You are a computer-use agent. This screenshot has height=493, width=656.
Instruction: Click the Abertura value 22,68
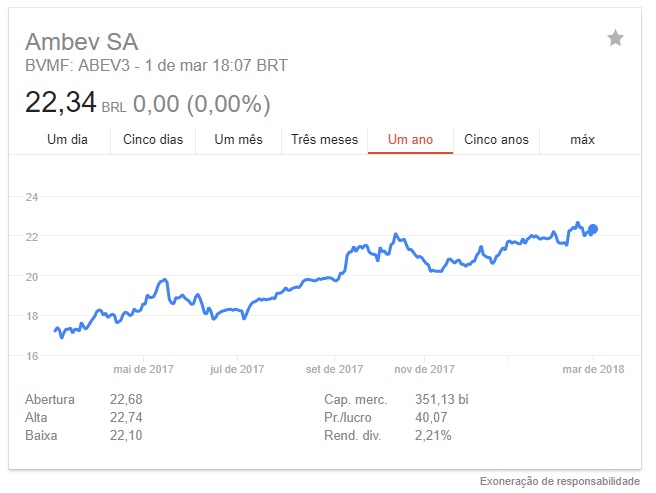click(126, 399)
